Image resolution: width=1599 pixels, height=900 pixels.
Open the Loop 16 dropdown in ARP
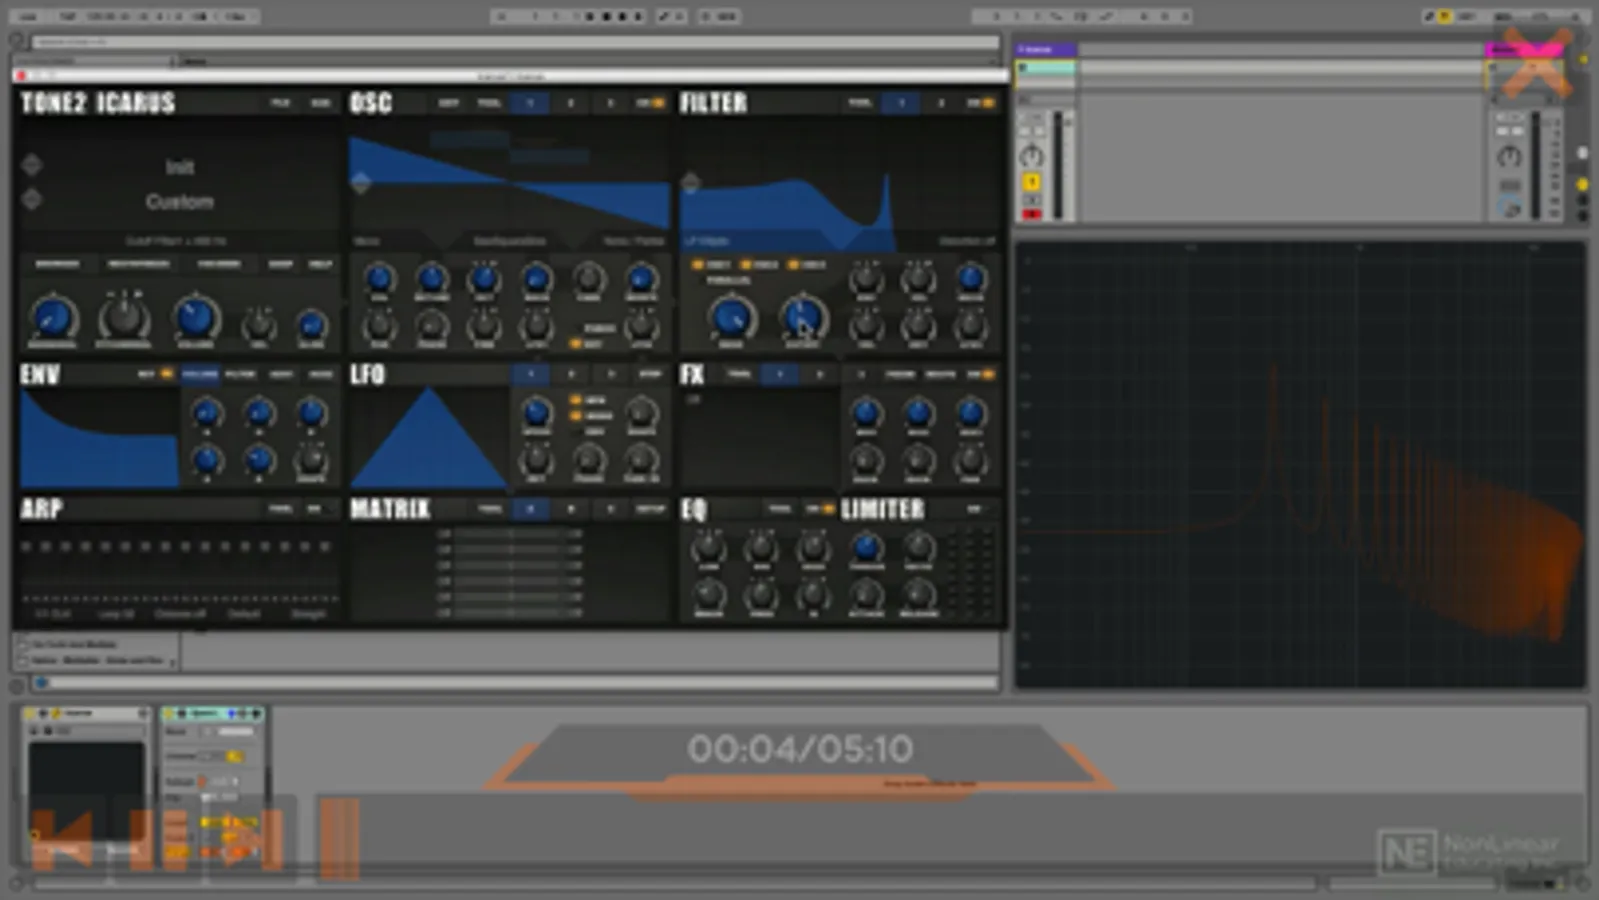point(116,614)
